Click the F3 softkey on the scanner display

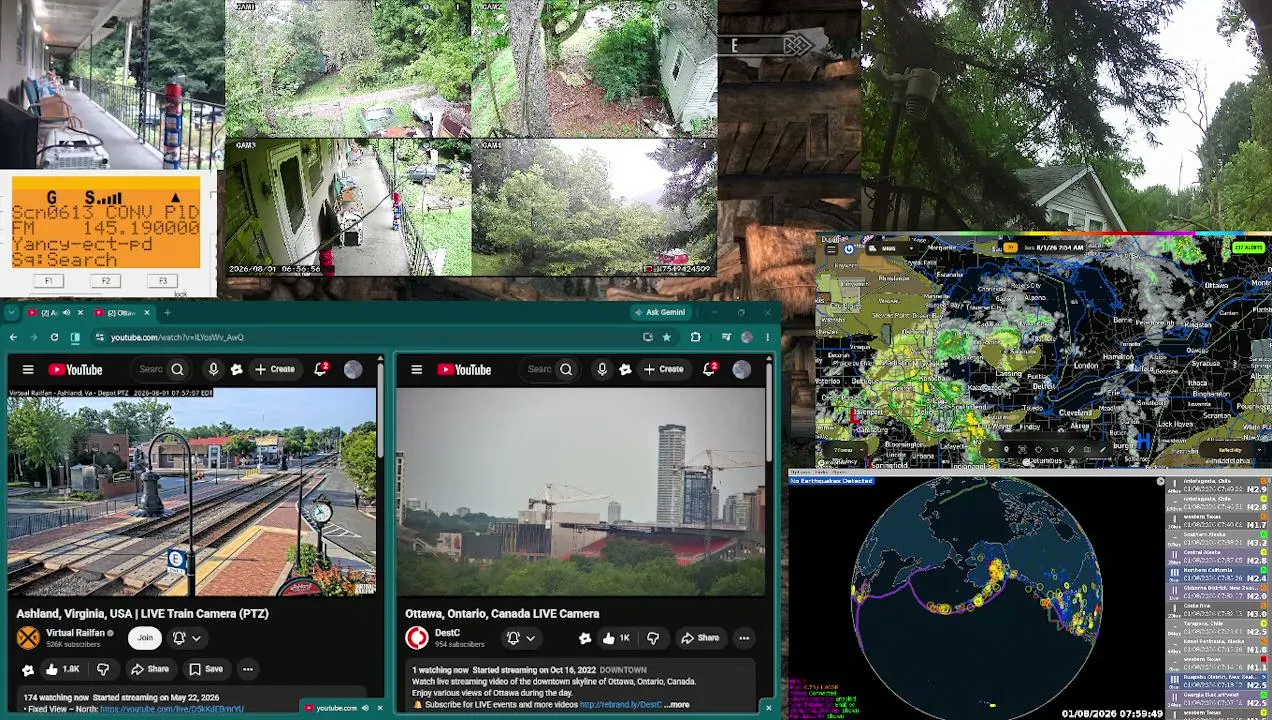pos(163,281)
